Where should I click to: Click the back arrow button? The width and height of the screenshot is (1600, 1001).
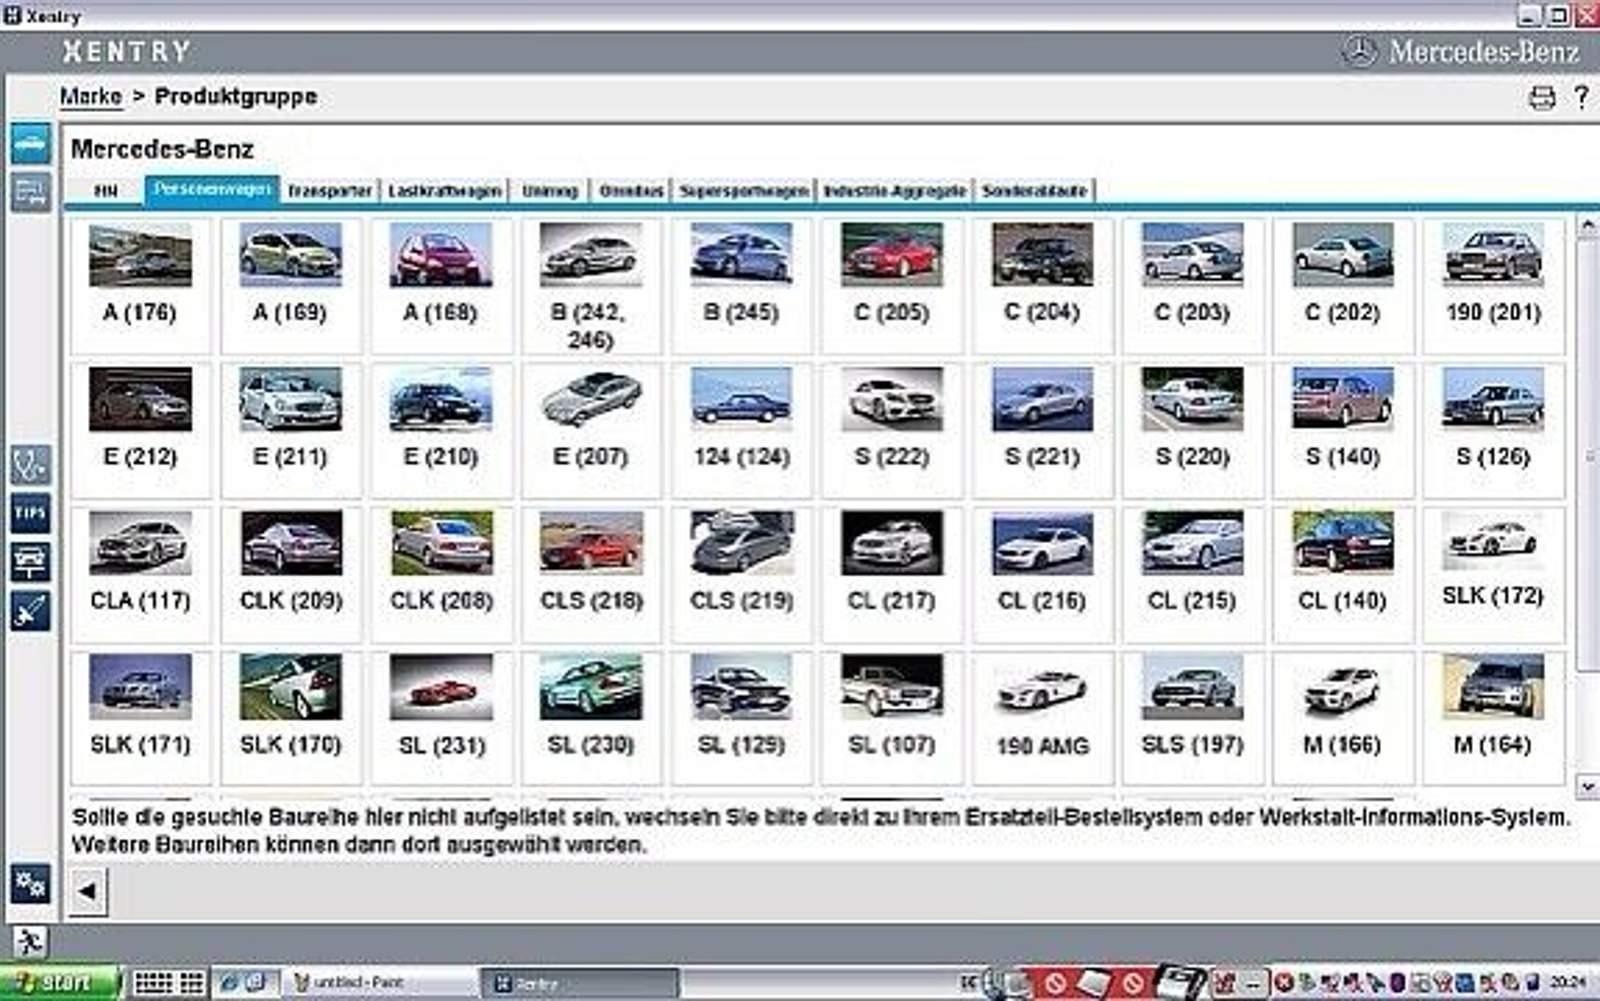point(87,890)
